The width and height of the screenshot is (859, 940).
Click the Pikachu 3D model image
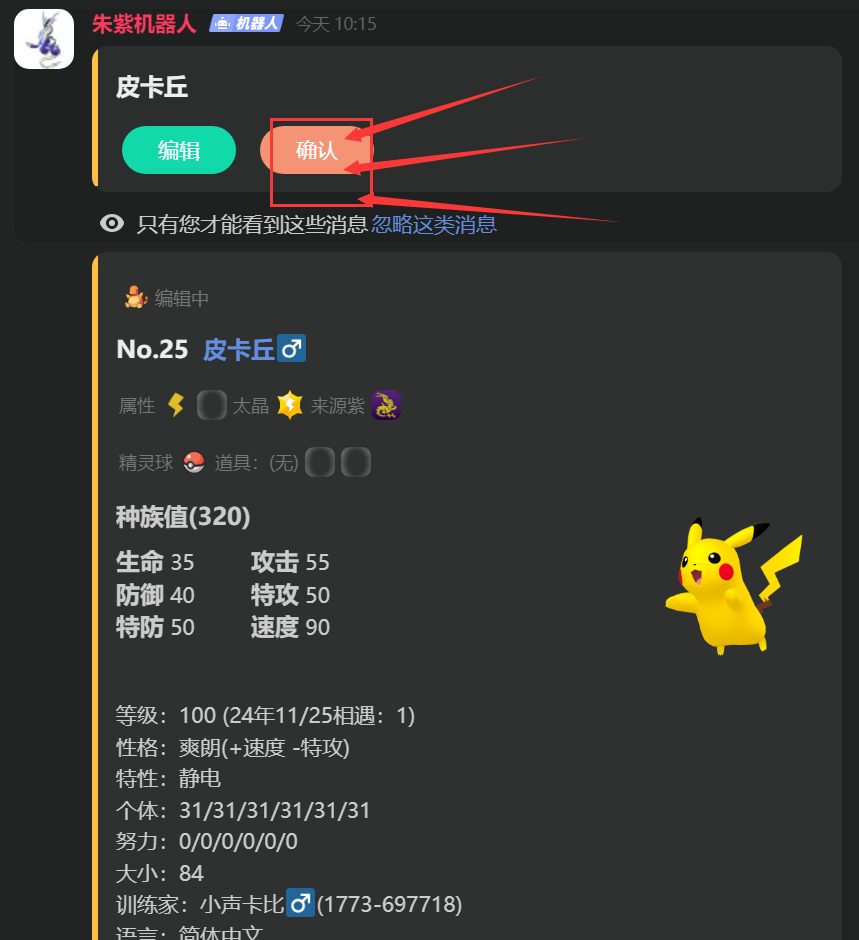click(734, 586)
